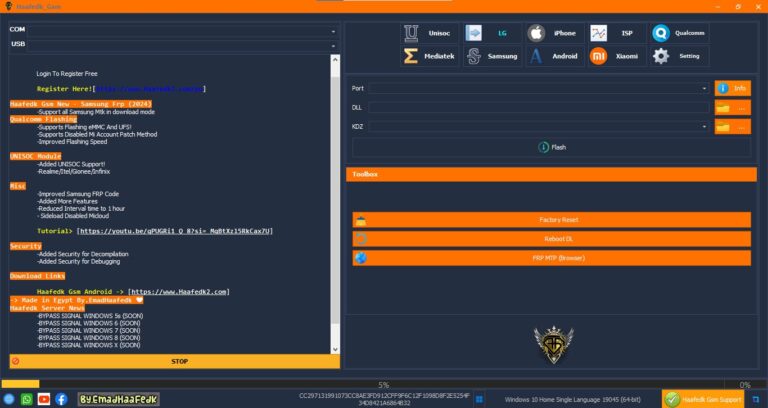
Task: Click the ISP chart icon
Action: click(599, 33)
